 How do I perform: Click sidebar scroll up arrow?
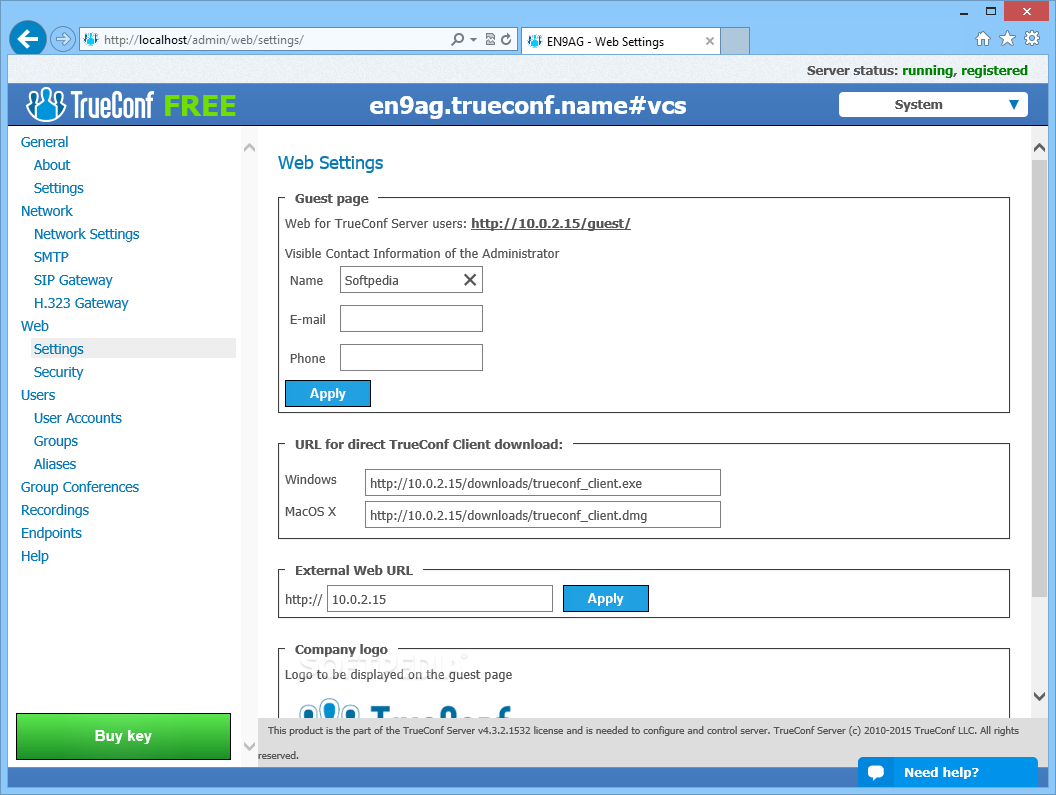(x=249, y=148)
